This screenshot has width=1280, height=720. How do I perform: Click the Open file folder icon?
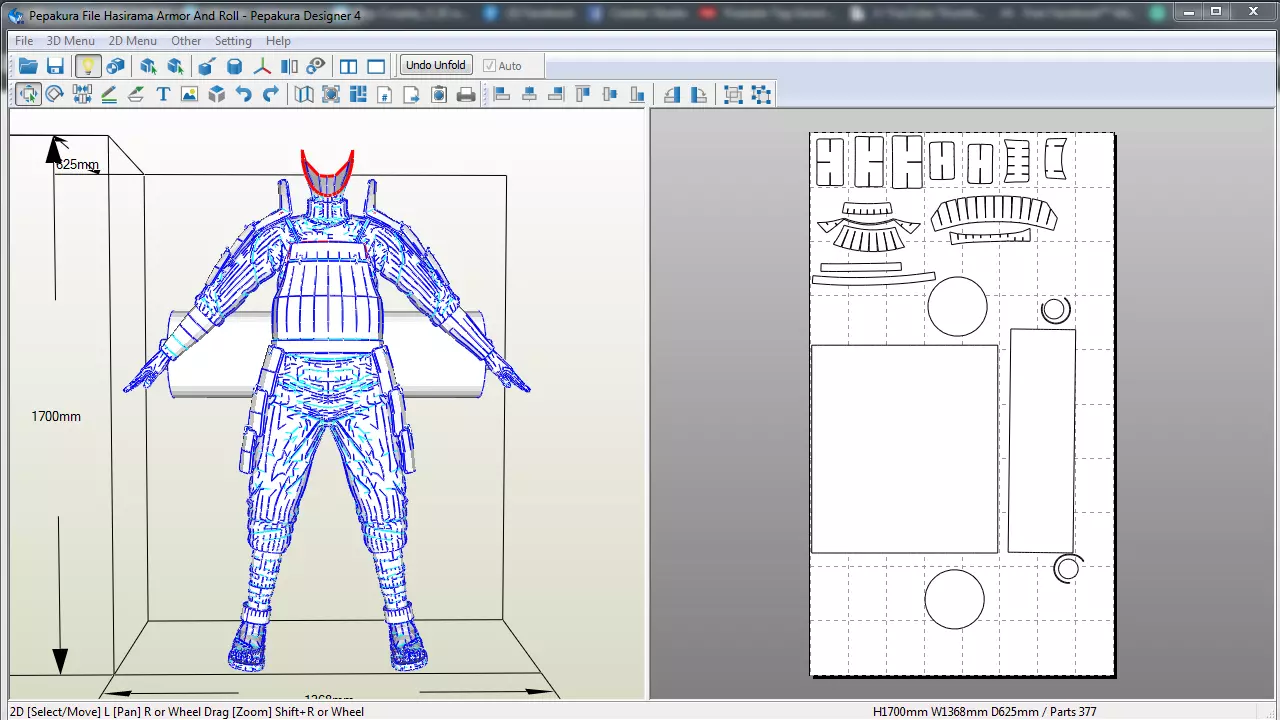(28, 66)
